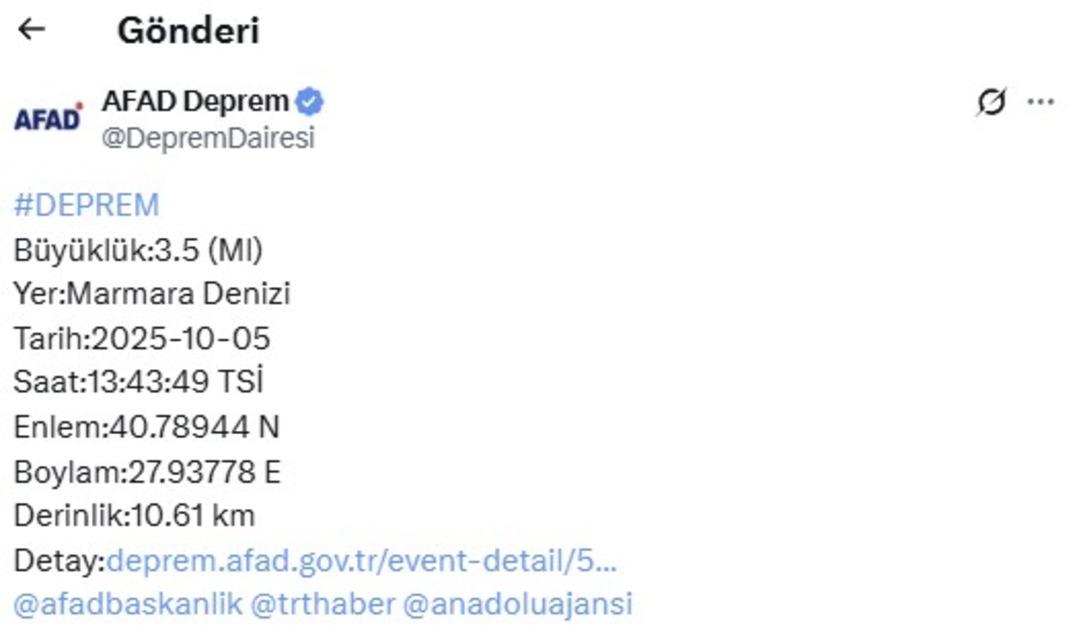Open the AFAD Deprem display name

pyautogui.click(x=195, y=101)
